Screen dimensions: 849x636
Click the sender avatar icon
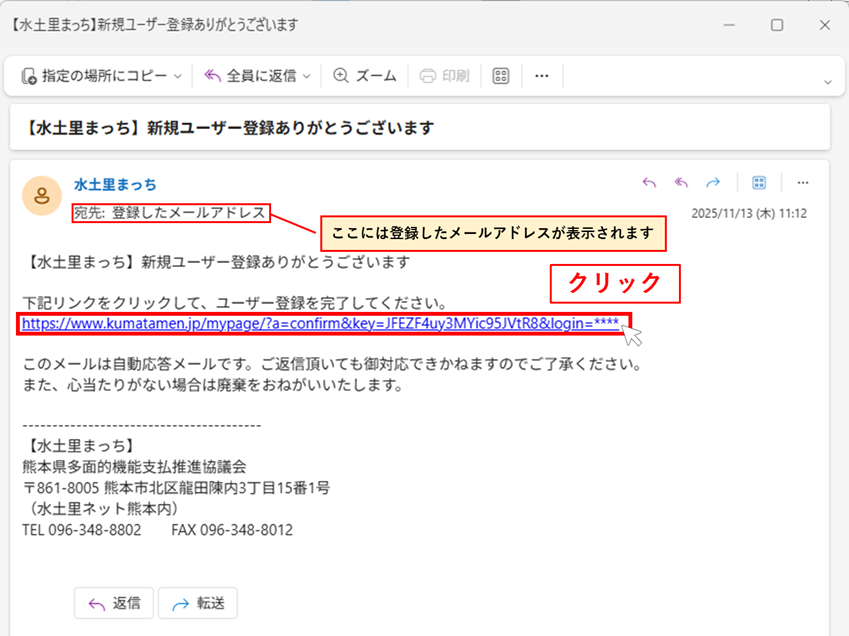click(41, 195)
